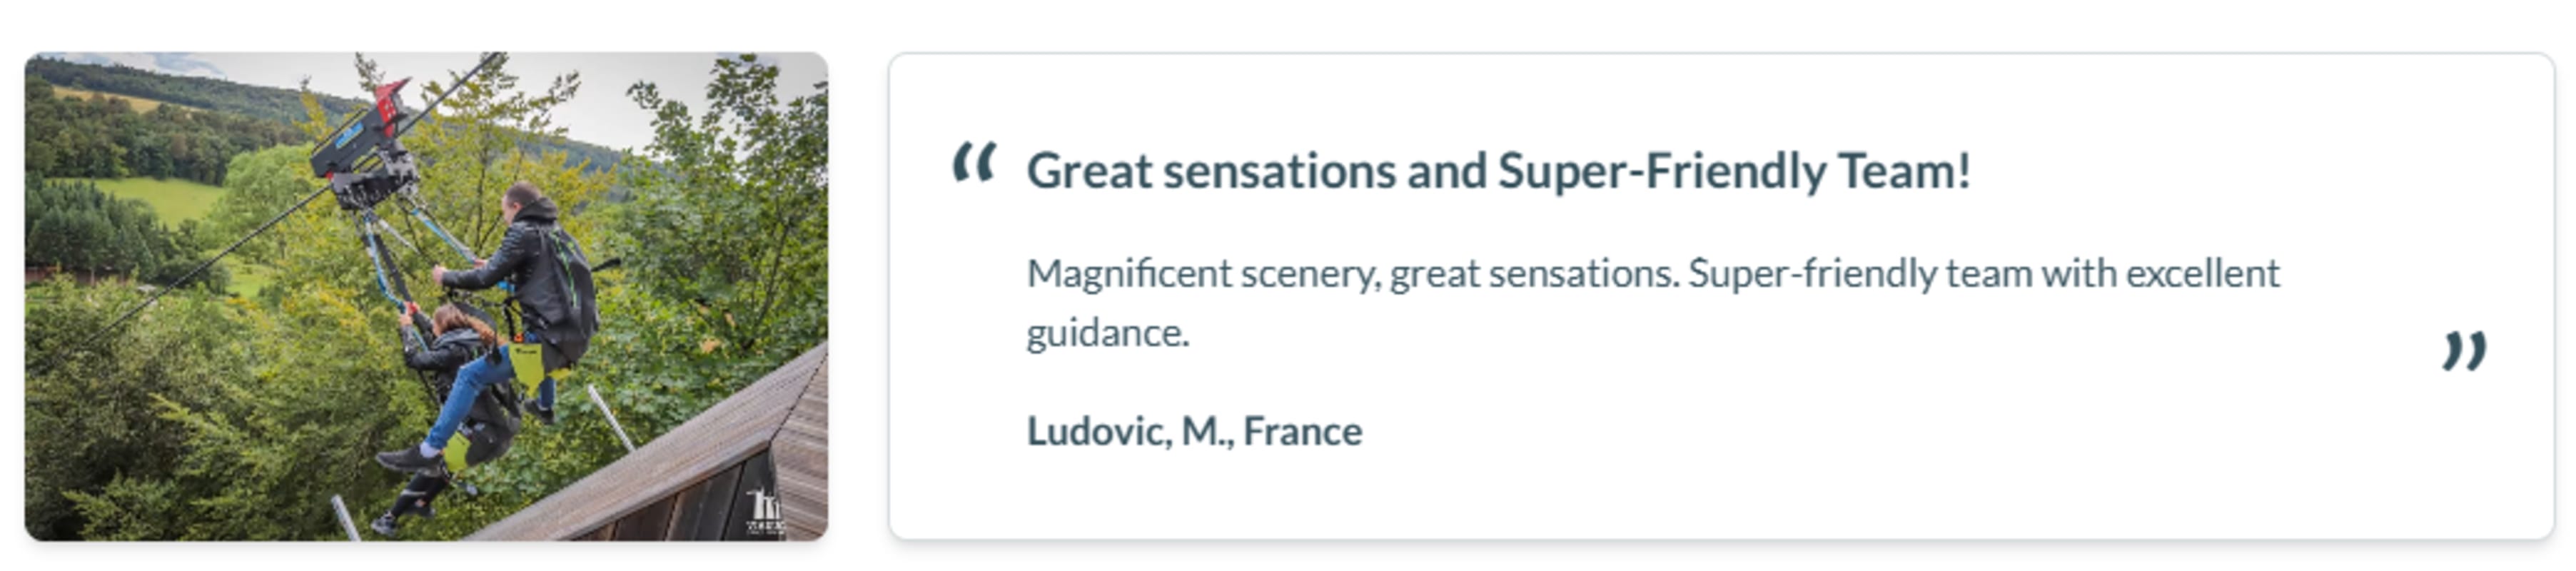
Task: Click "Ludovic" in the reviewer attribution
Action: pos(1096,431)
